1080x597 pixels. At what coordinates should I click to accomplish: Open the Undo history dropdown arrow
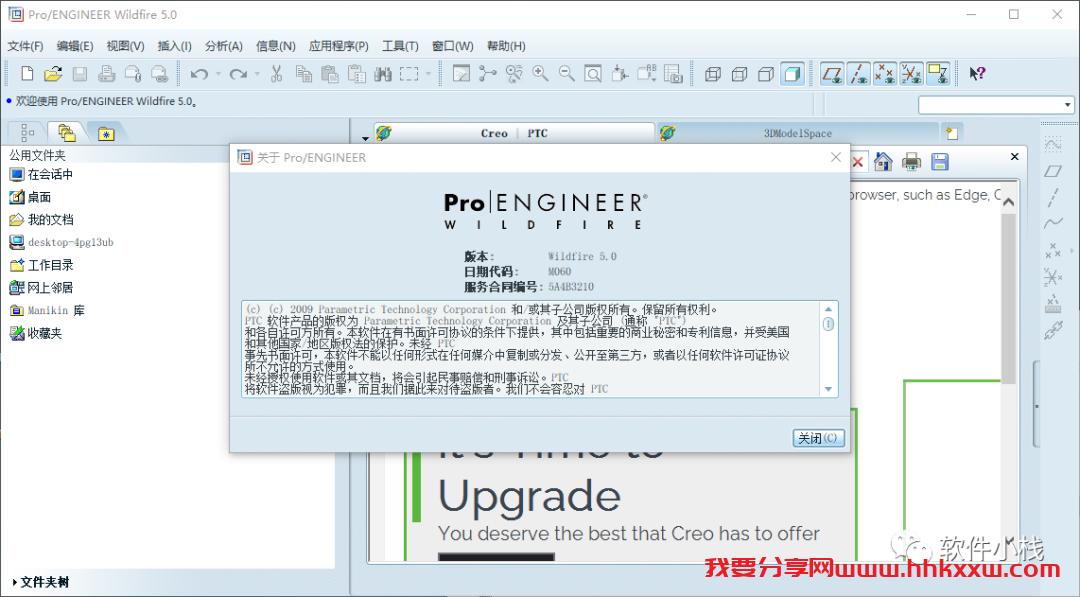tap(218, 74)
